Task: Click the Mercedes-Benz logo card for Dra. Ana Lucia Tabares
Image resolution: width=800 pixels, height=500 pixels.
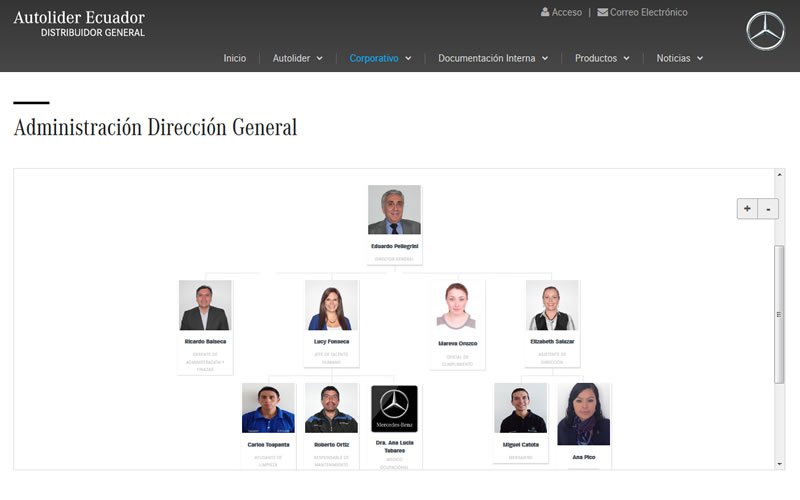Action: pos(394,409)
